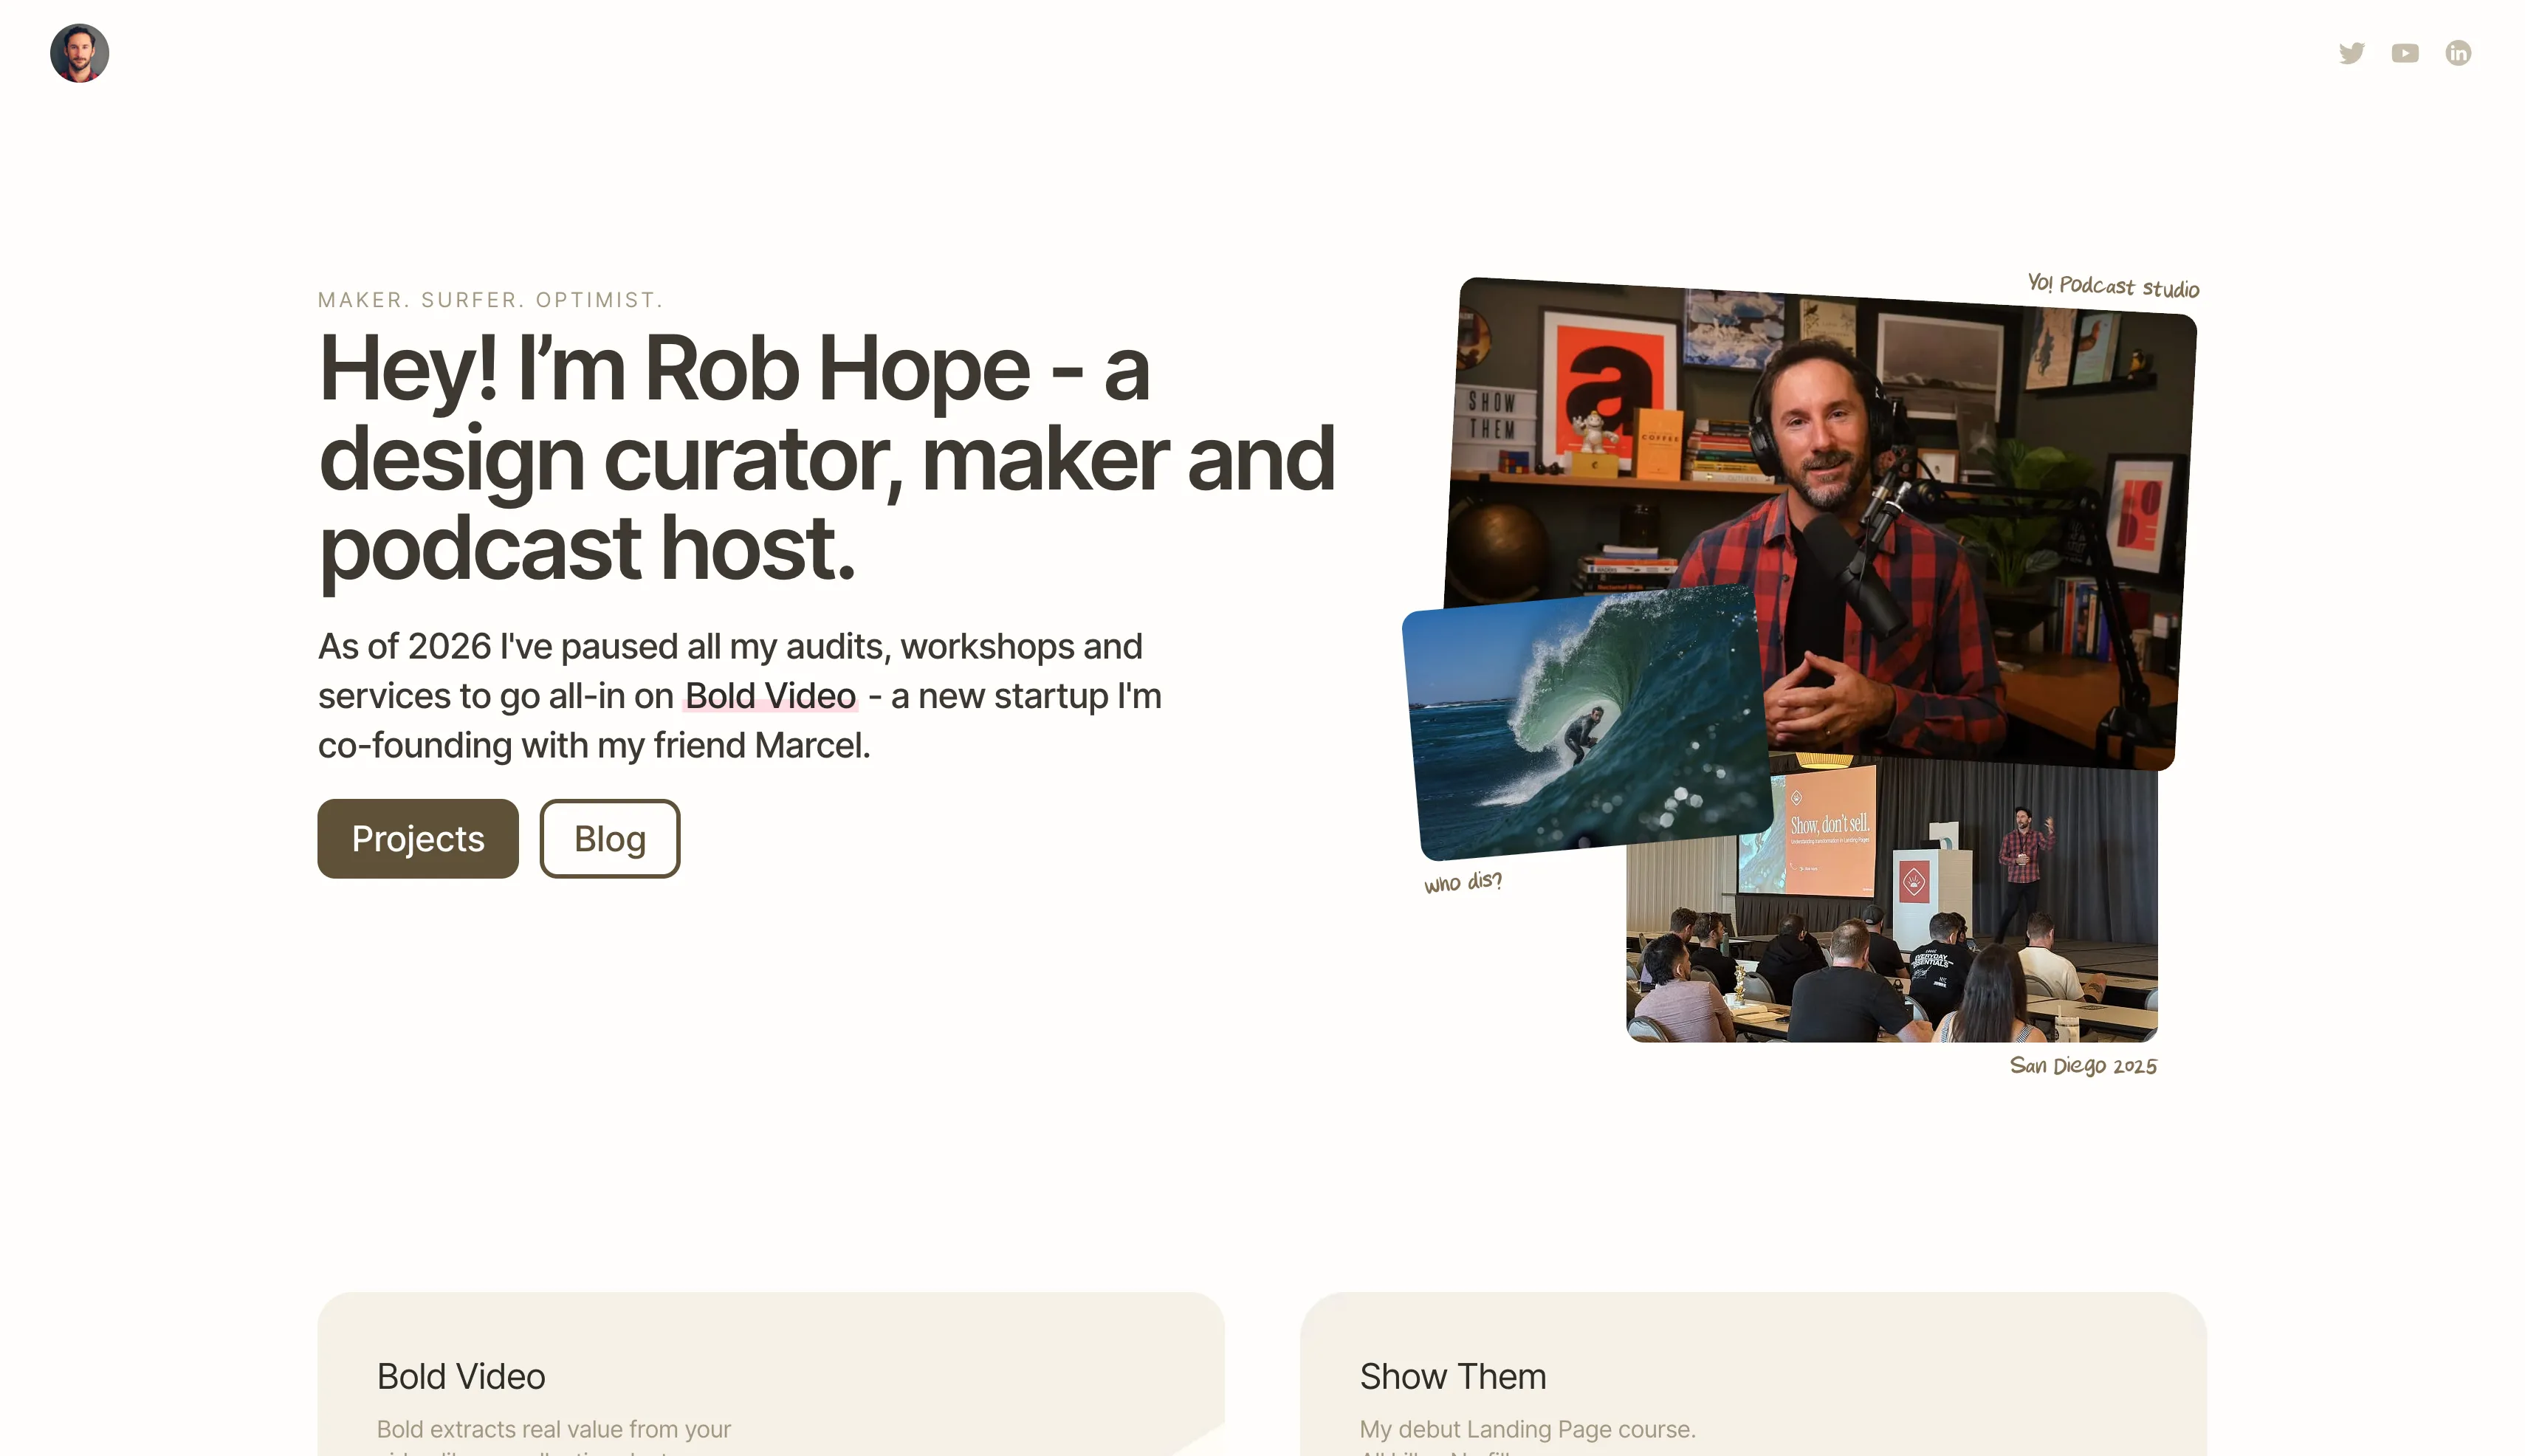Click the "MAKER. SURFER. OPTIMIST." tagline
Image resolution: width=2525 pixels, height=1456 pixels.
point(490,300)
